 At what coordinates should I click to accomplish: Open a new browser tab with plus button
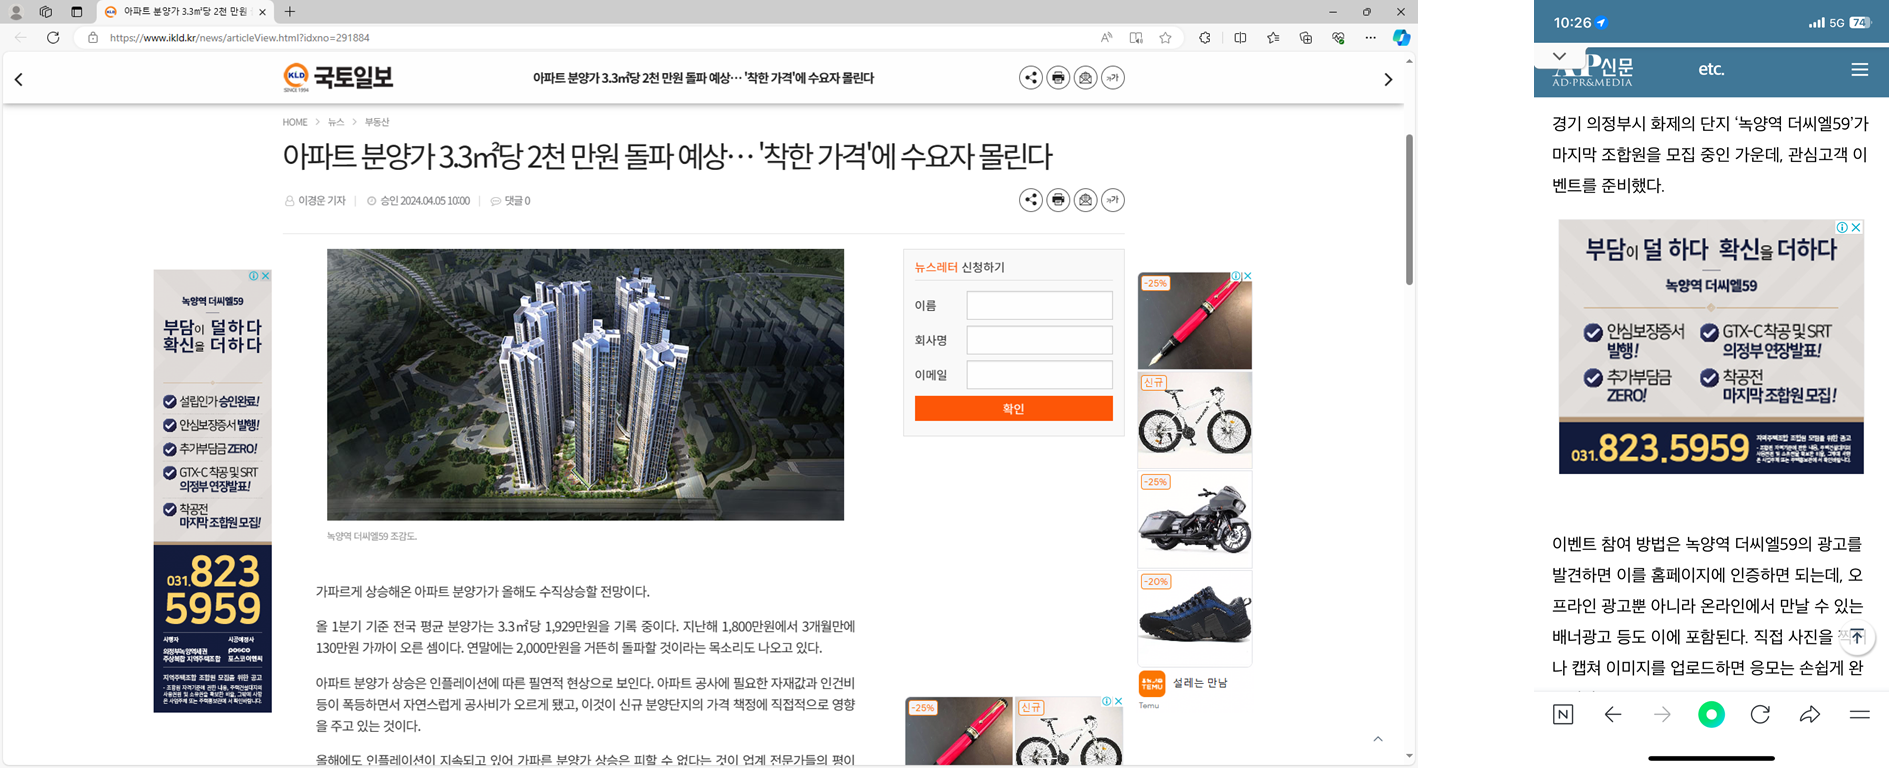pyautogui.click(x=290, y=12)
